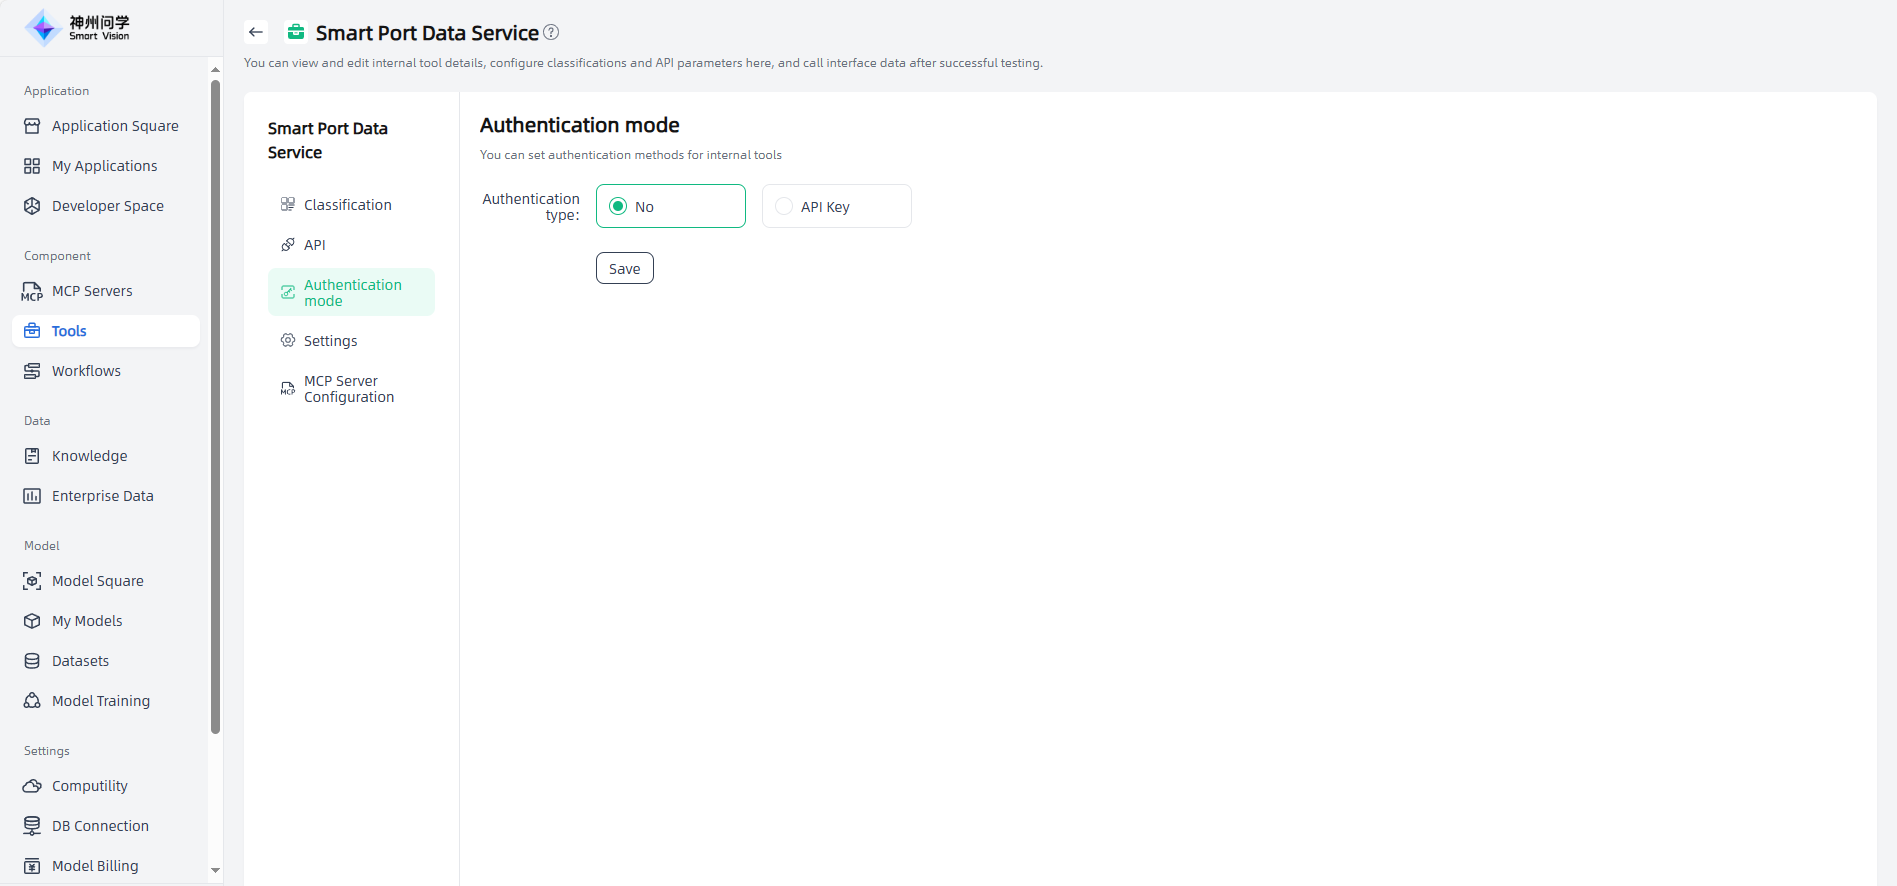The image size is (1897, 886).
Task: Click the help question mark icon
Action: click(x=551, y=33)
